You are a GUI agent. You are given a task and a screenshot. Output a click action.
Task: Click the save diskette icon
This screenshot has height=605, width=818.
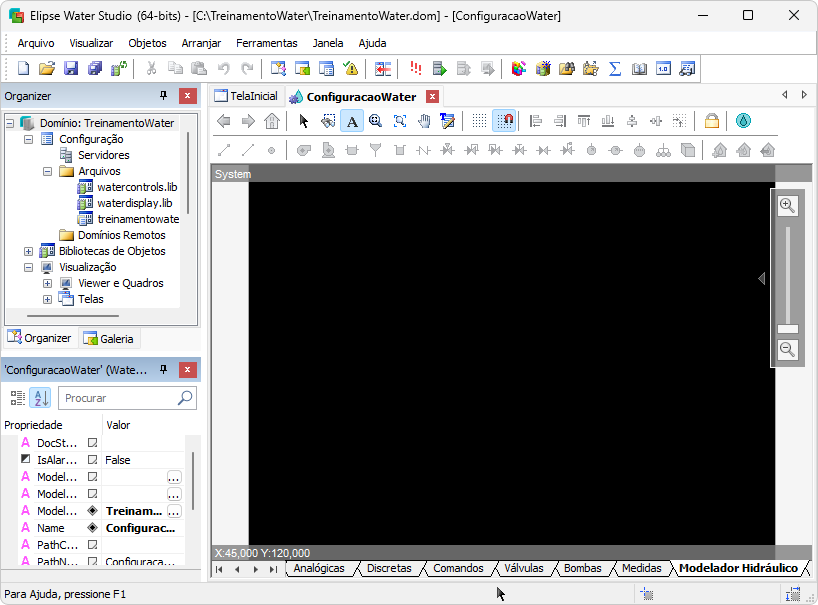71,69
